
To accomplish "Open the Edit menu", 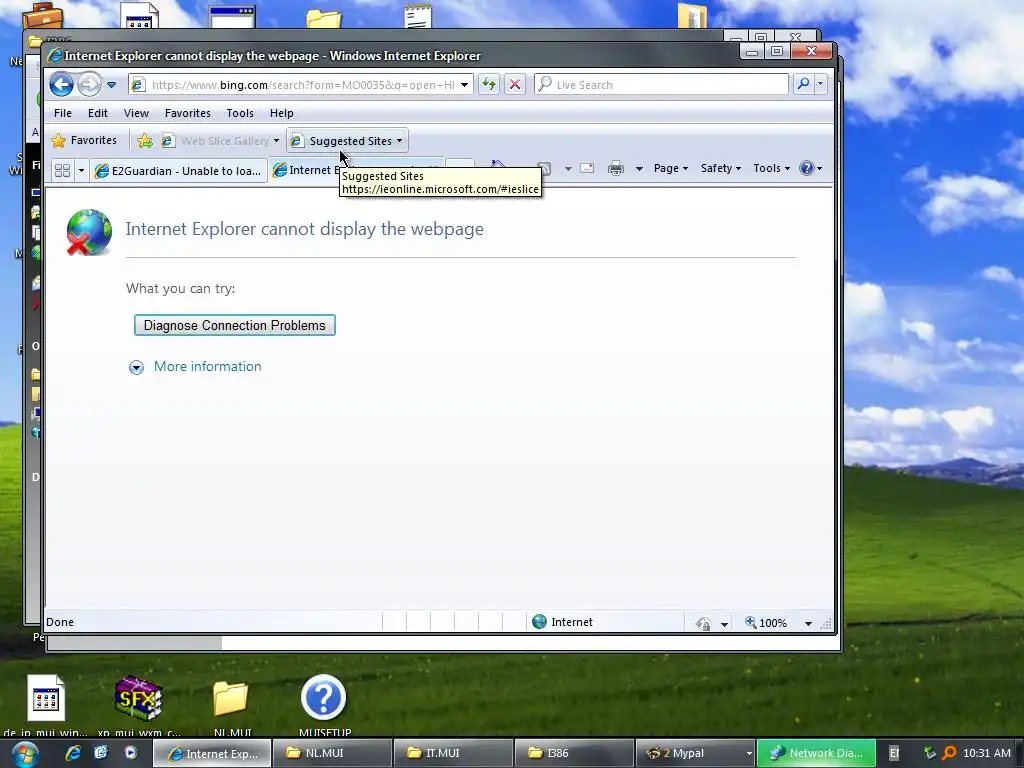I will pos(98,113).
